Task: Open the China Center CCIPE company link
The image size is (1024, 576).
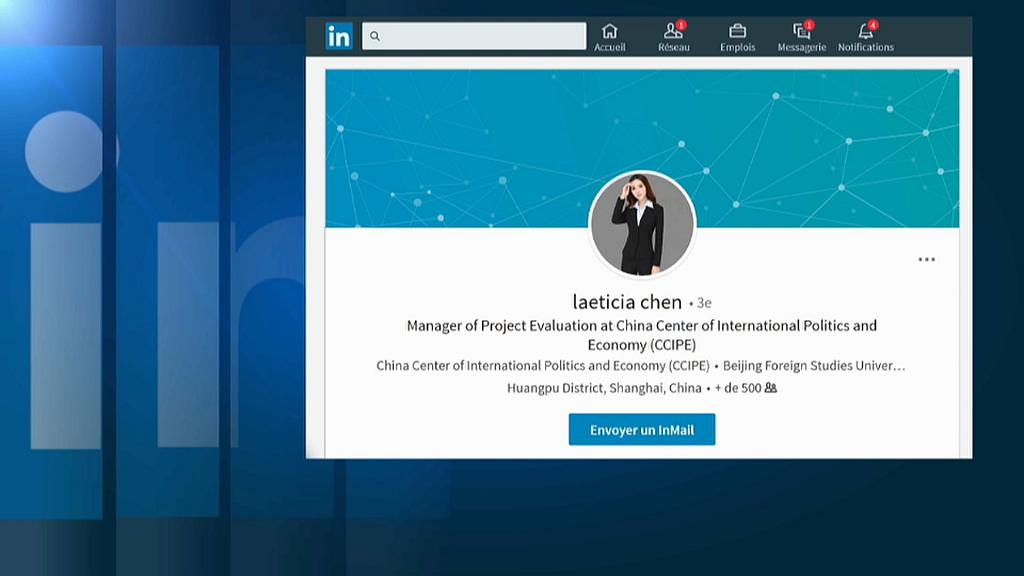Action: 542,366
